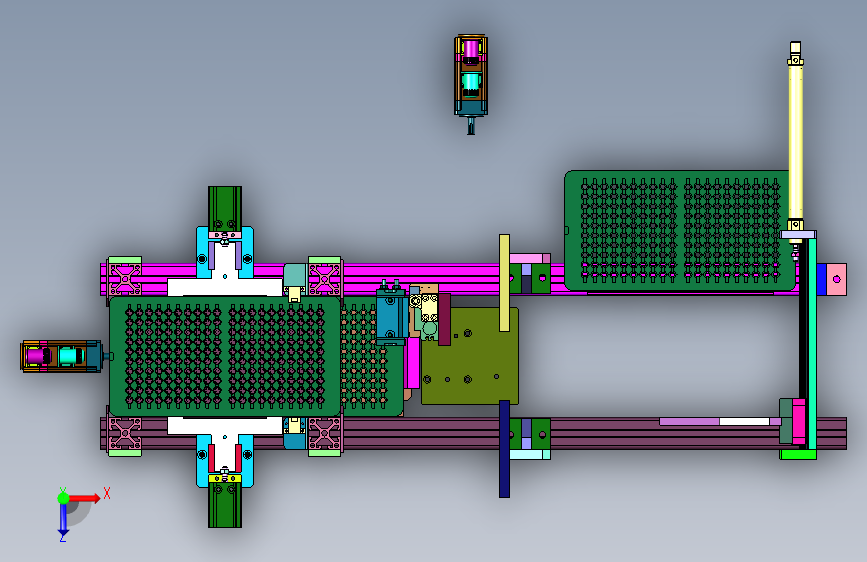Select the tall teal-green vertical column at right

pyautogui.click(x=812, y=343)
